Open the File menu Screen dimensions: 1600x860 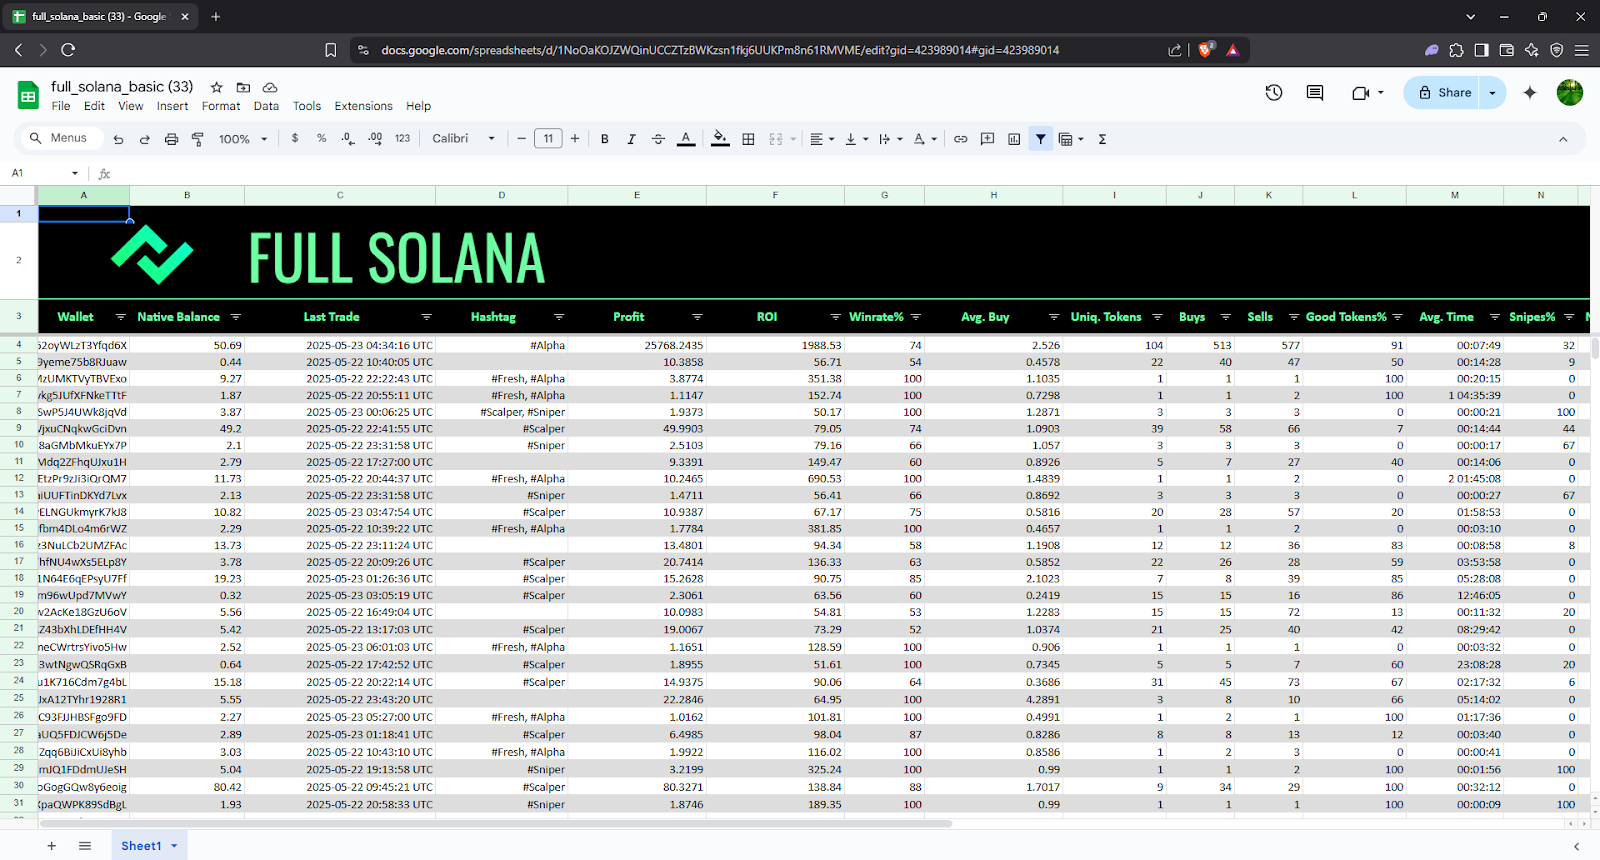(61, 106)
